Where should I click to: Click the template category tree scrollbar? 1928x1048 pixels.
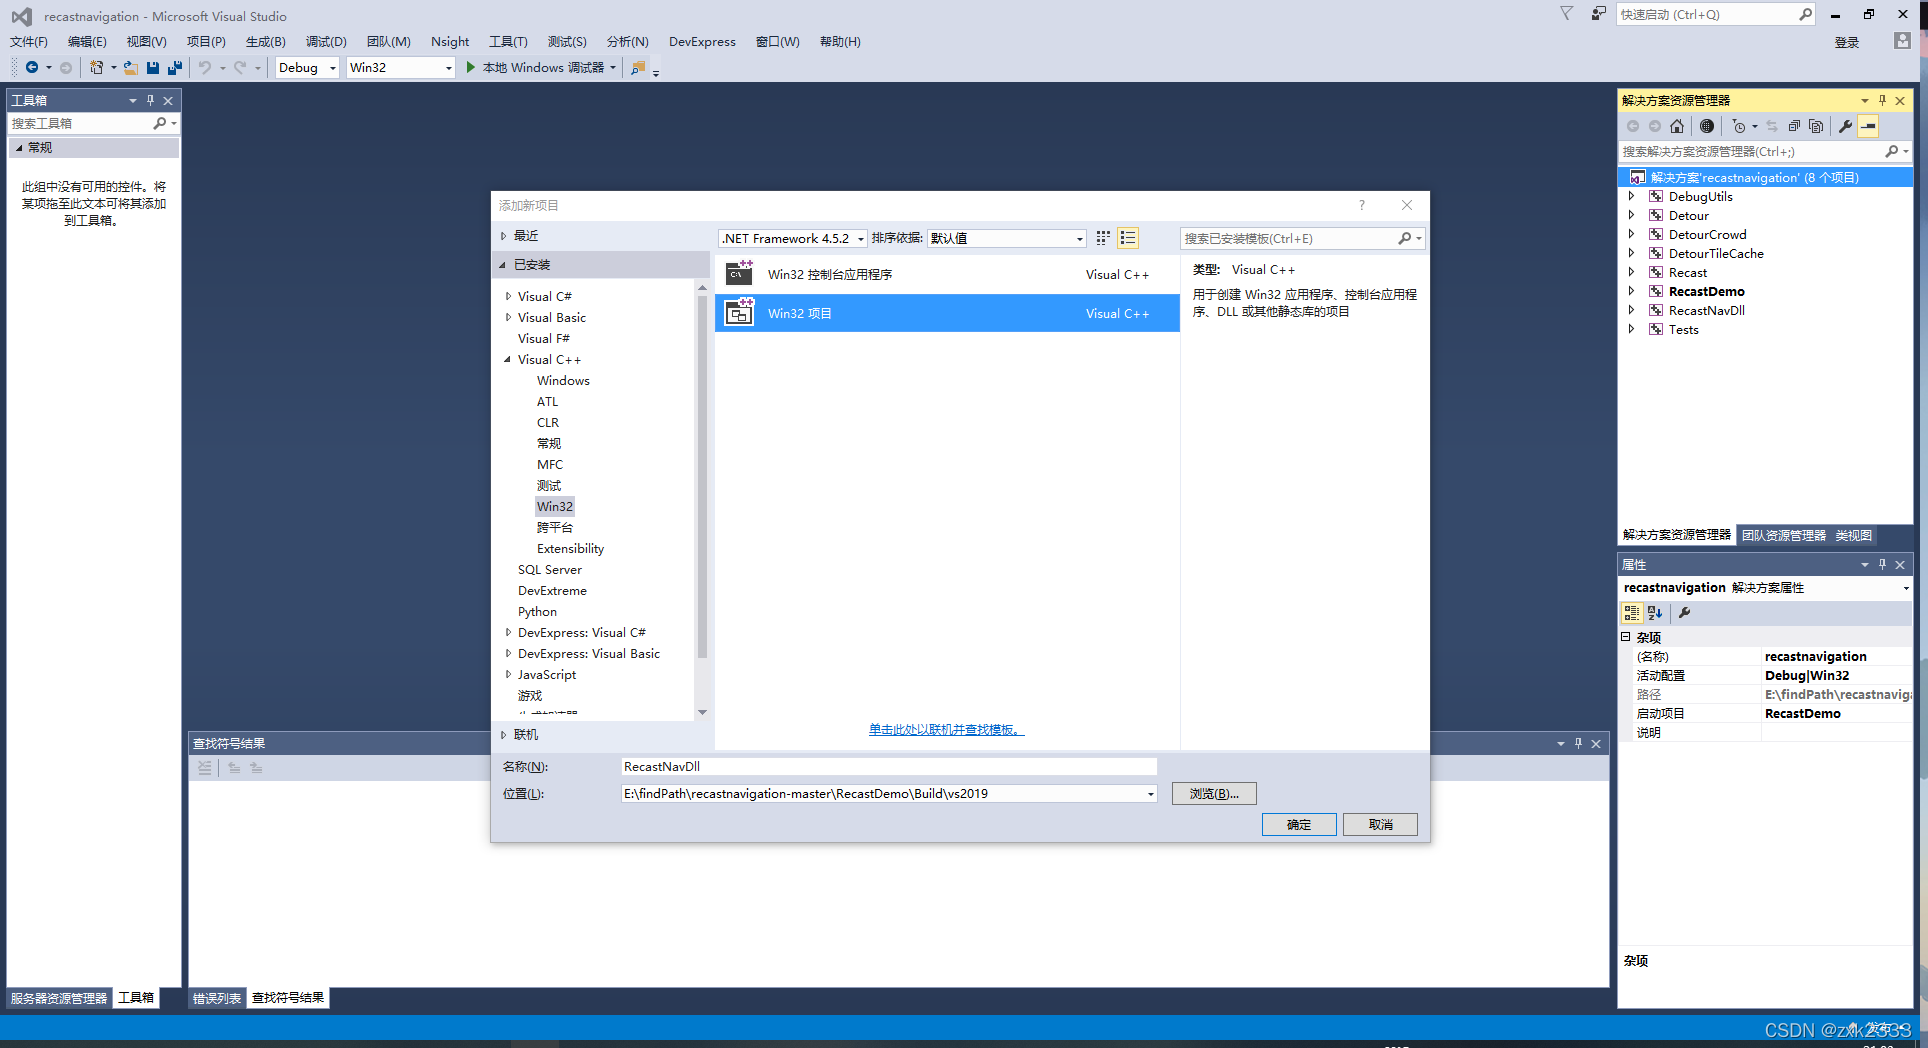coord(702,475)
